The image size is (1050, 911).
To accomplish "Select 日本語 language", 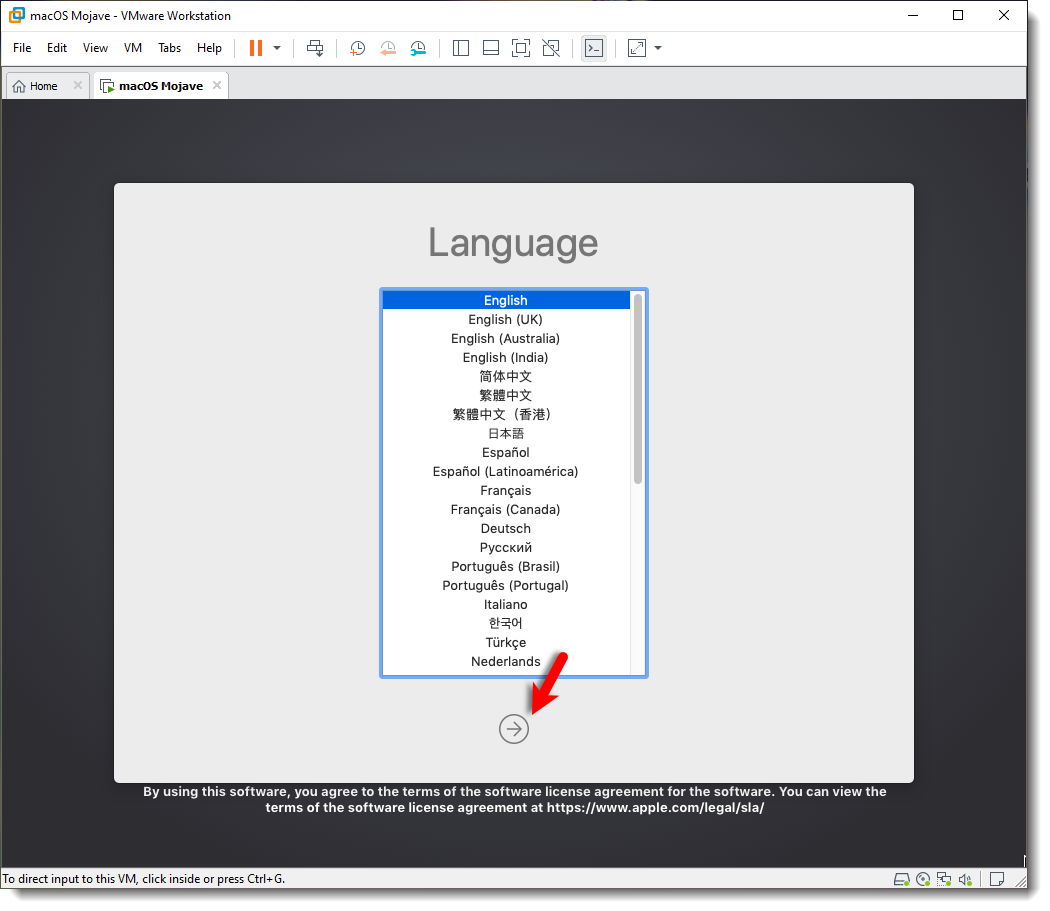I will click(506, 435).
